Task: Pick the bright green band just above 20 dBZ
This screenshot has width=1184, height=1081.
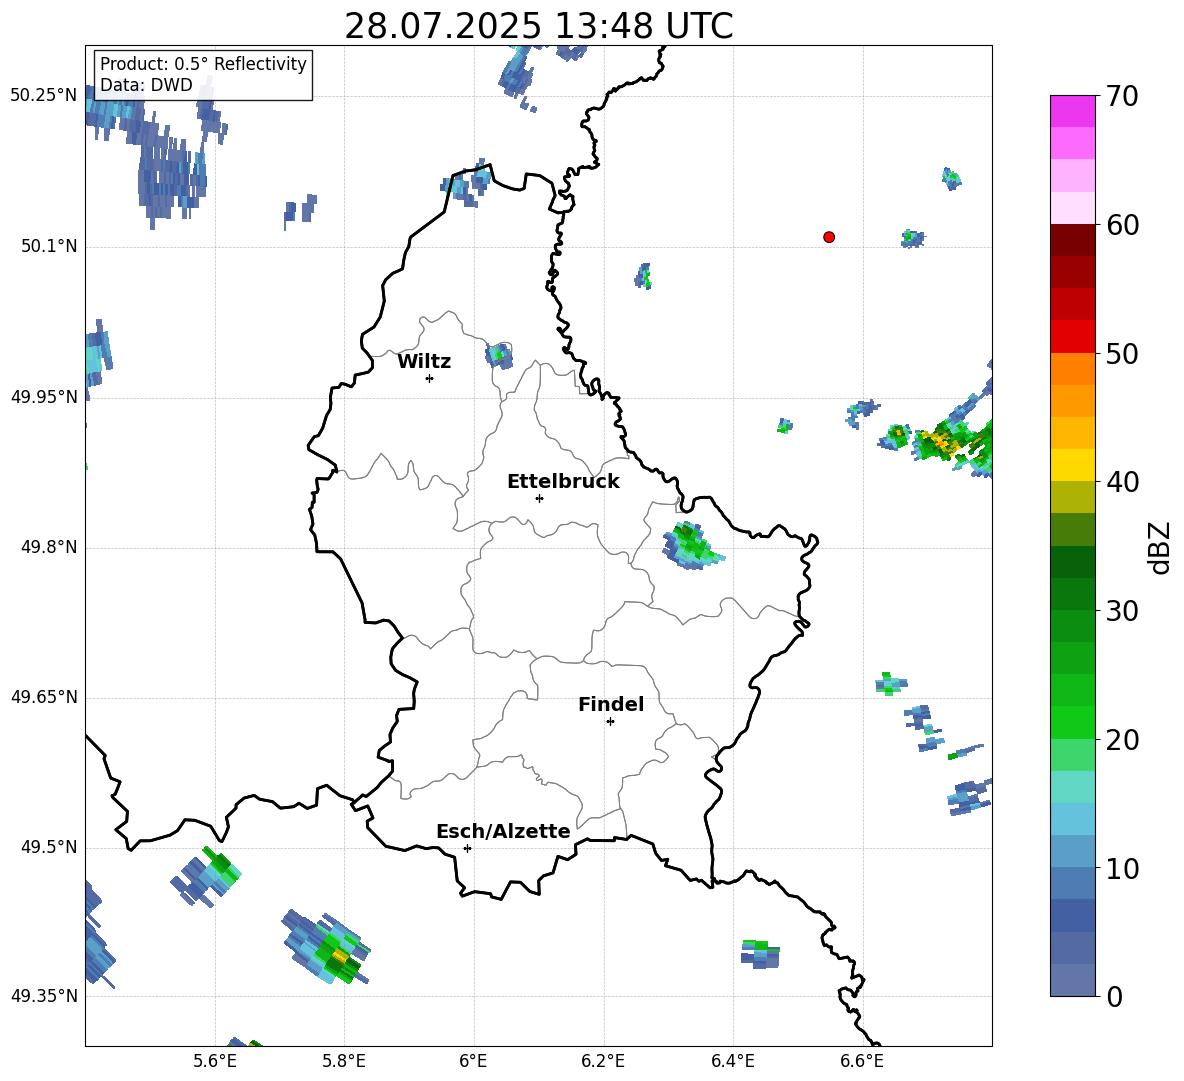Action: pyautogui.click(x=1072, y=722)
